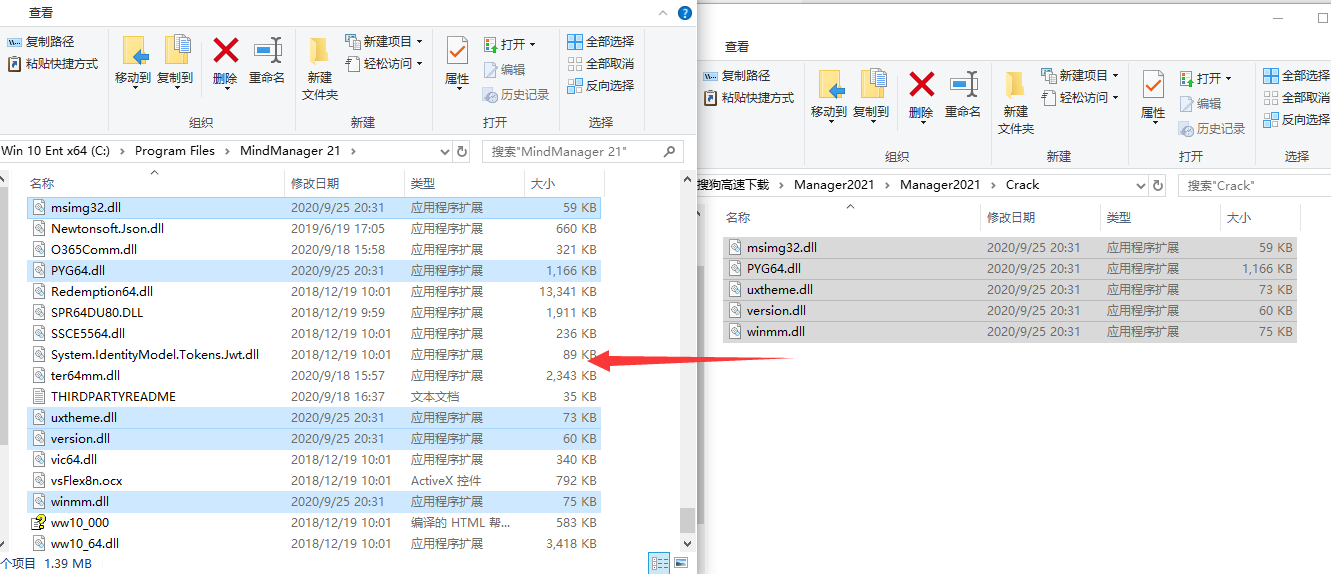Click red 删除 icon in Crack window
This screenshot has height=574, width=1331.
[x=922, y=85]
